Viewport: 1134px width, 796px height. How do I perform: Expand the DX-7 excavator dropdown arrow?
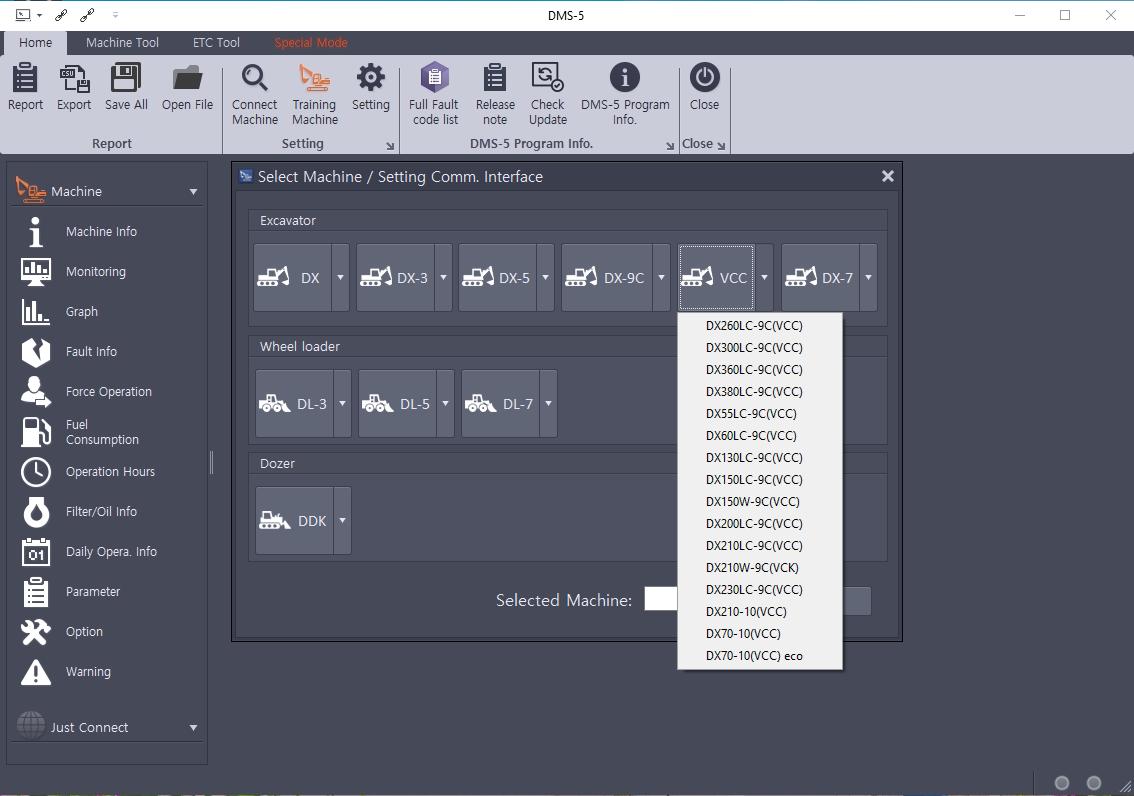coord(868,278)
